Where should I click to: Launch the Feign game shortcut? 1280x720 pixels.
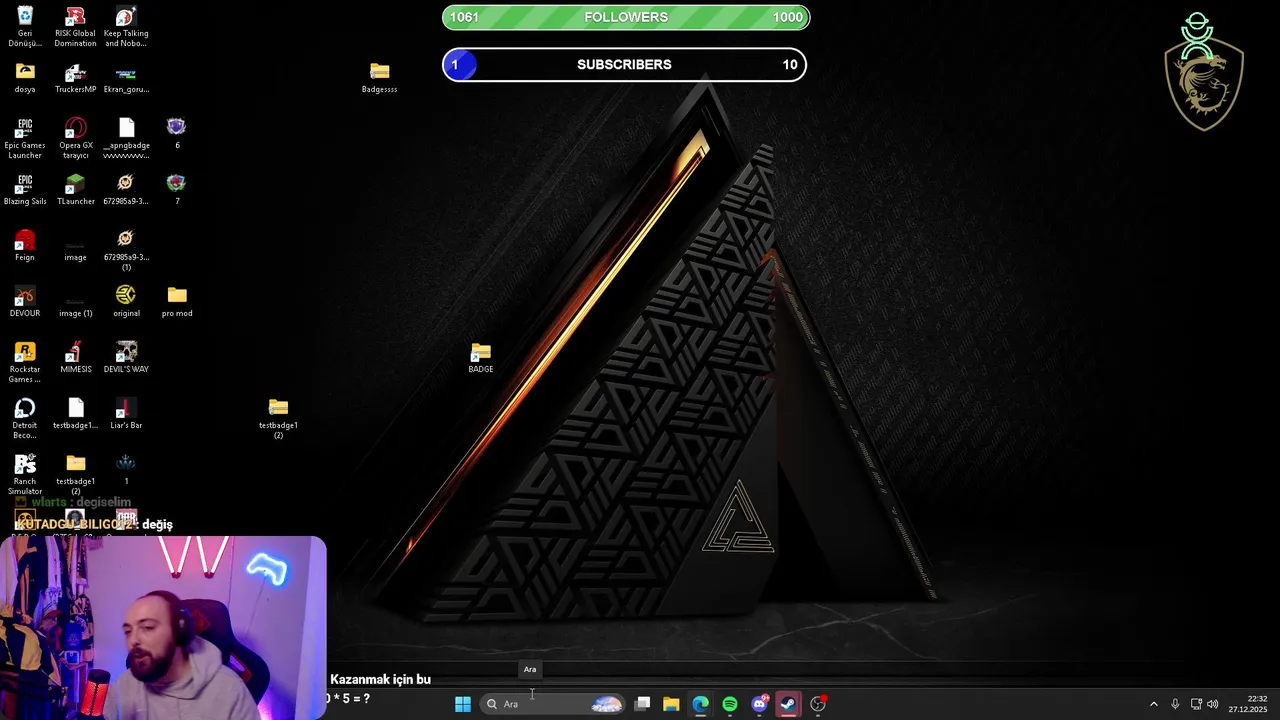(x=25, y=246)
